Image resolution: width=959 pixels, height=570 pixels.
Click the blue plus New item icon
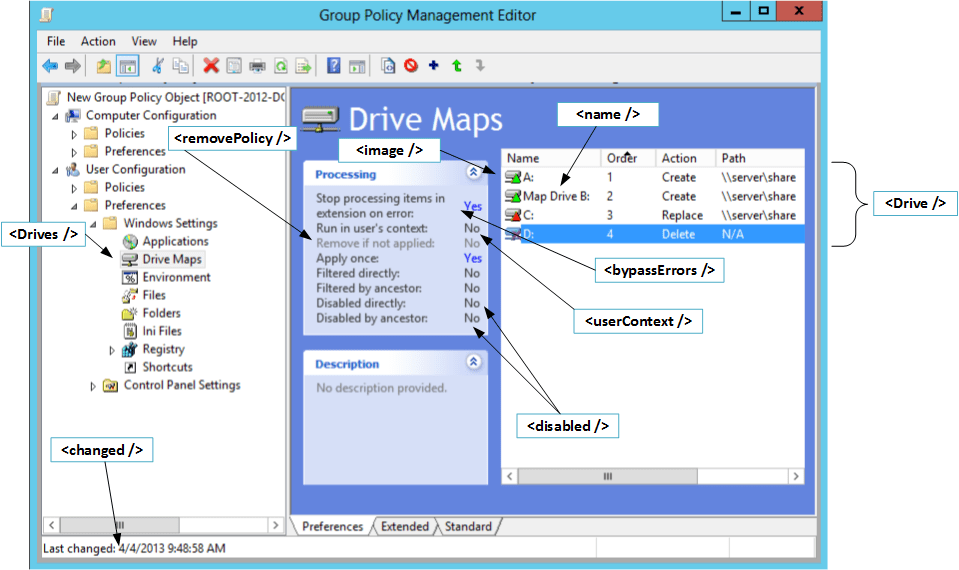point(434,65)
